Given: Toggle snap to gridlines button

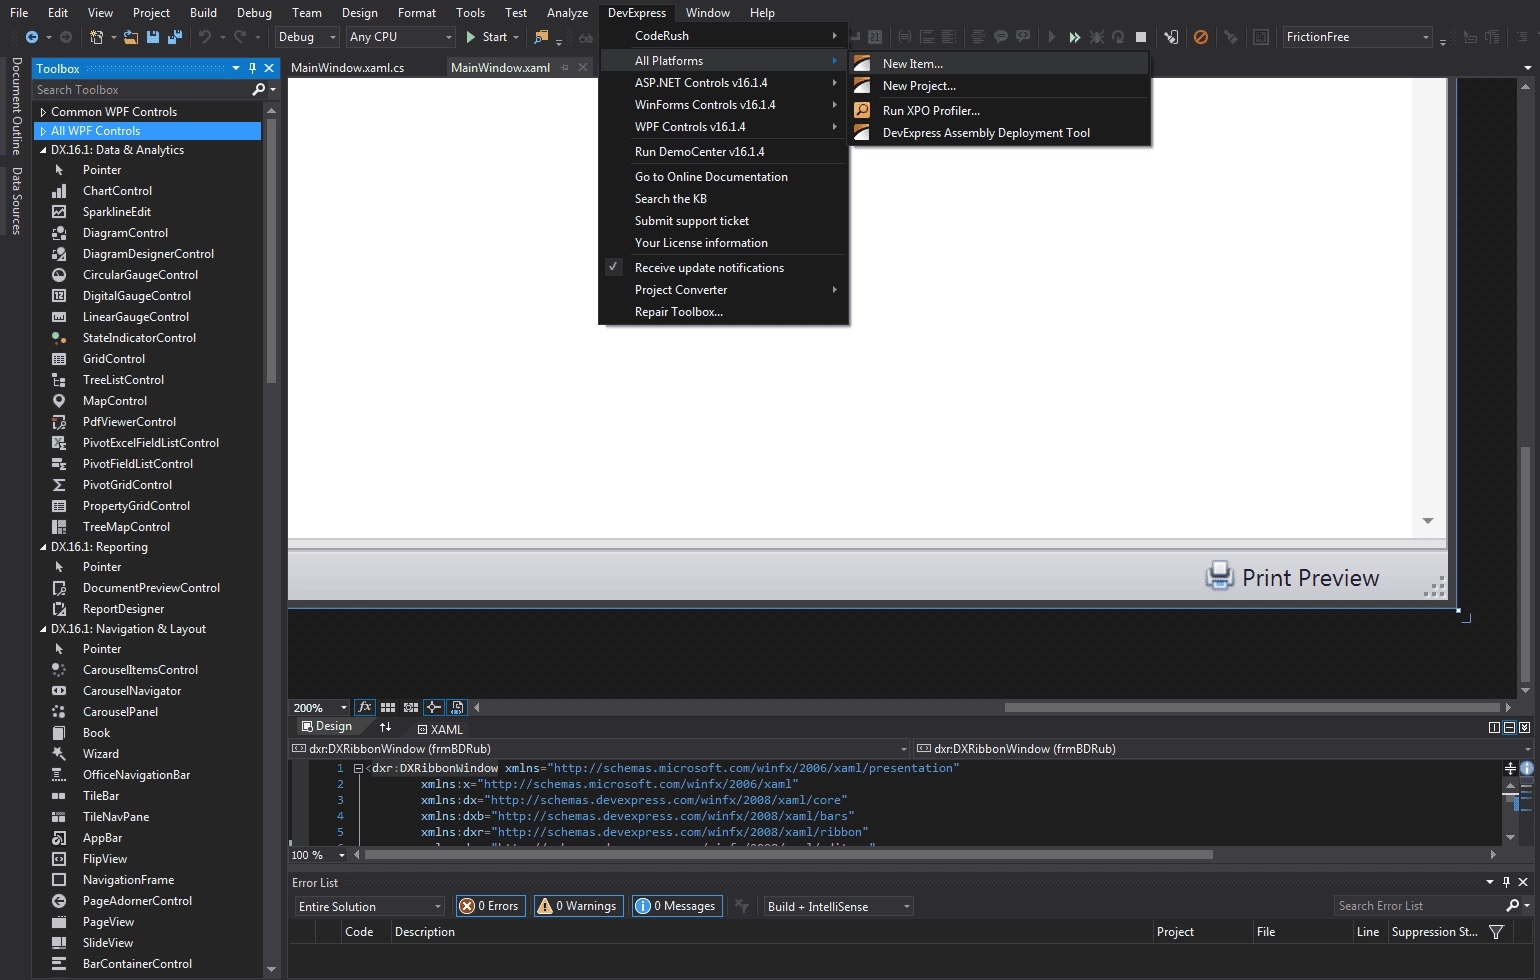Looking at the screenshot, I should point(411,707).
